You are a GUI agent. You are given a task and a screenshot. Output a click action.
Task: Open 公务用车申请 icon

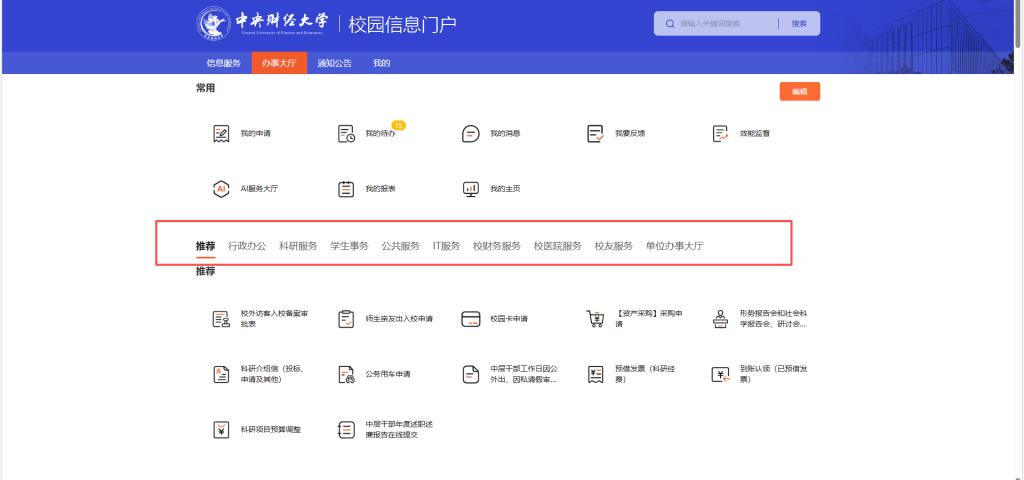(346, 374)
